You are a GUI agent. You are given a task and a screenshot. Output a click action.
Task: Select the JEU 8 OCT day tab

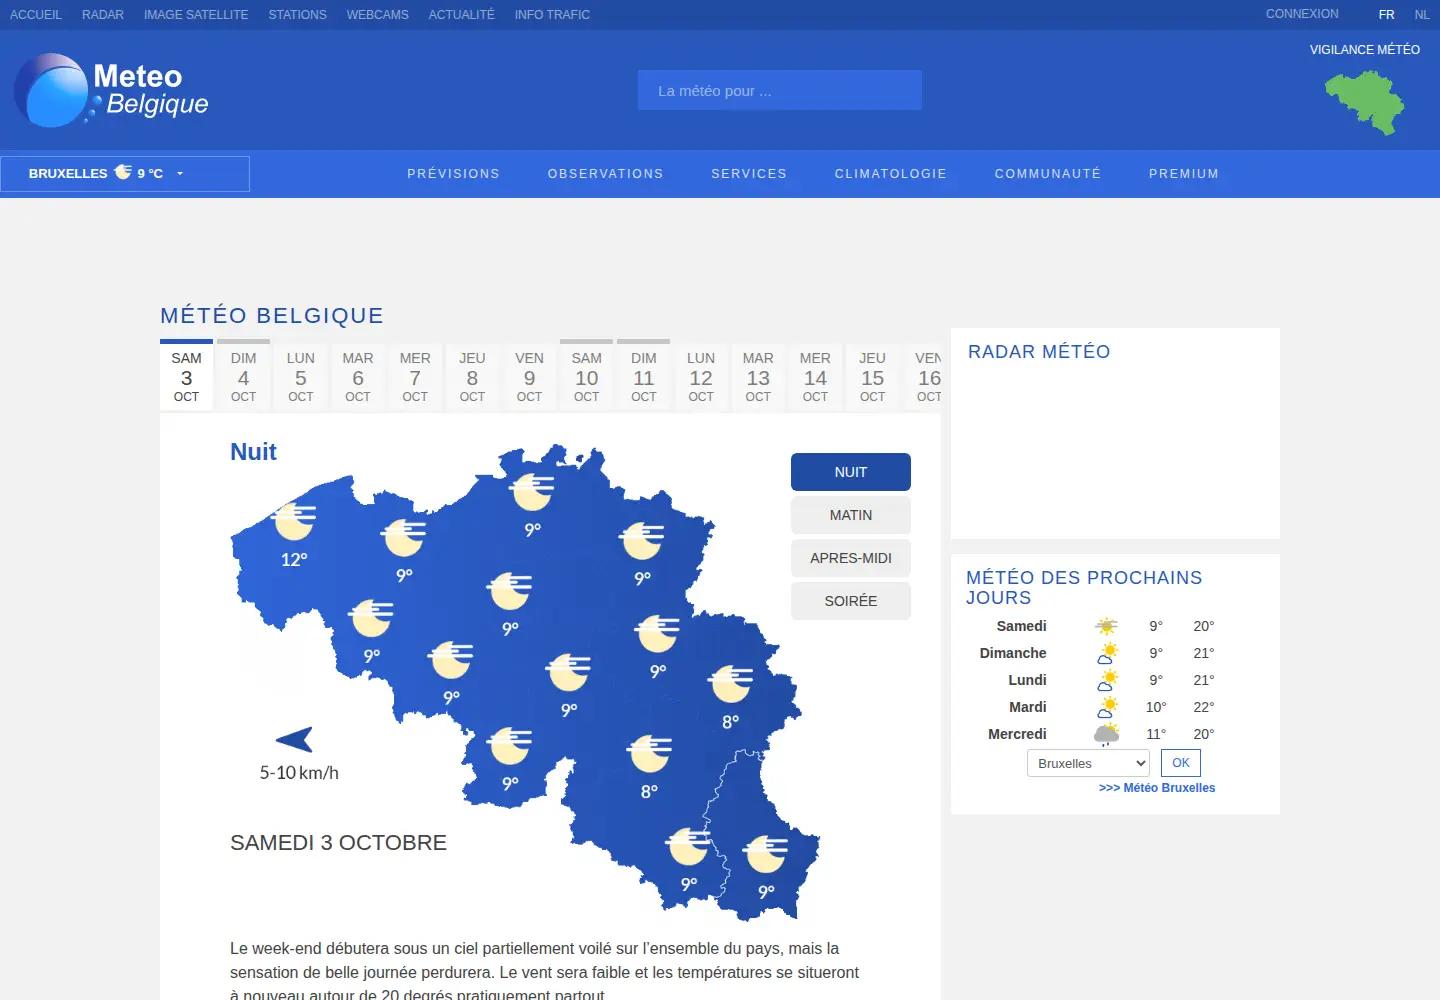tap(472, 376)
